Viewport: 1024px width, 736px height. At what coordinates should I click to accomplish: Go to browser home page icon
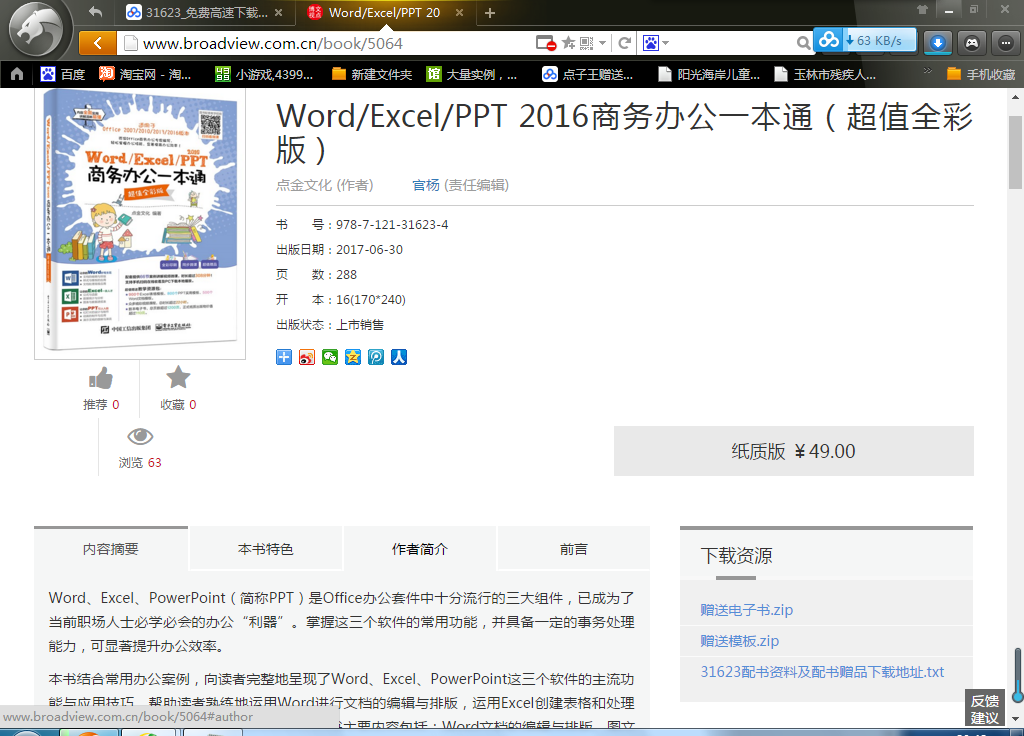coord(17,74)
